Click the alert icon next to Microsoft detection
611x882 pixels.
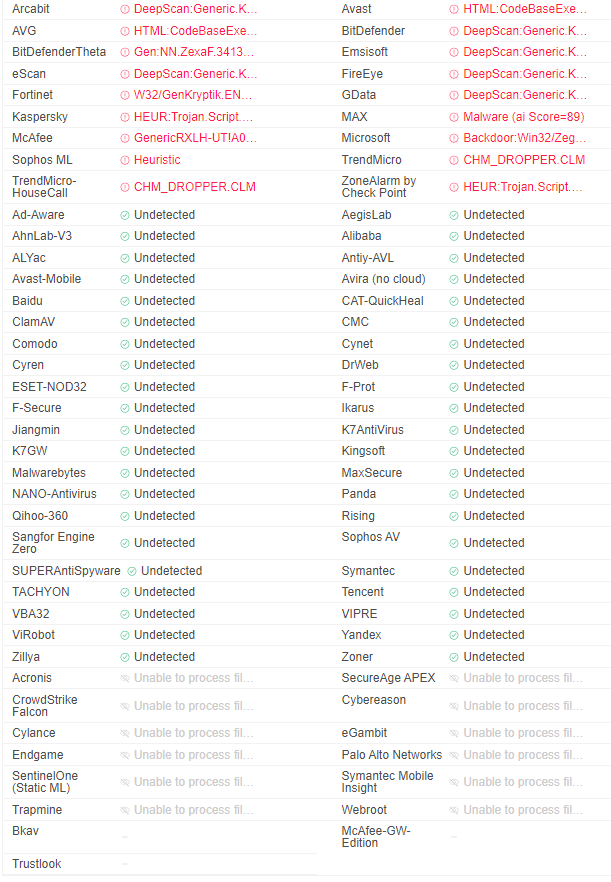454,138
